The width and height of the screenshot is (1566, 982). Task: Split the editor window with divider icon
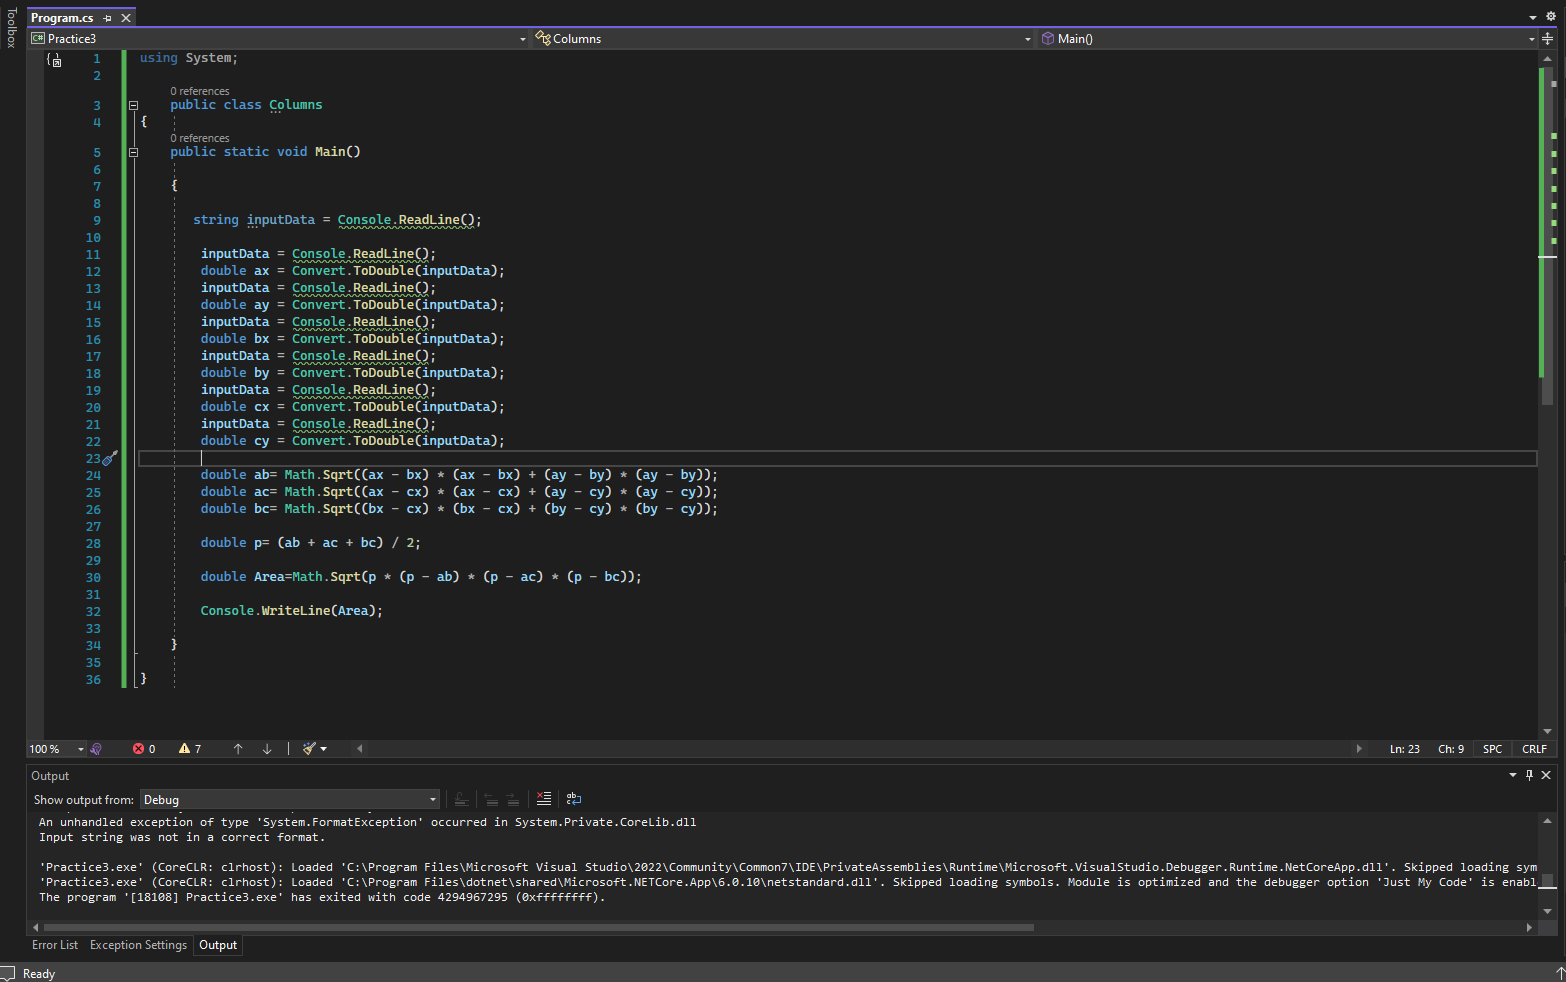[x=1547, y=39]
